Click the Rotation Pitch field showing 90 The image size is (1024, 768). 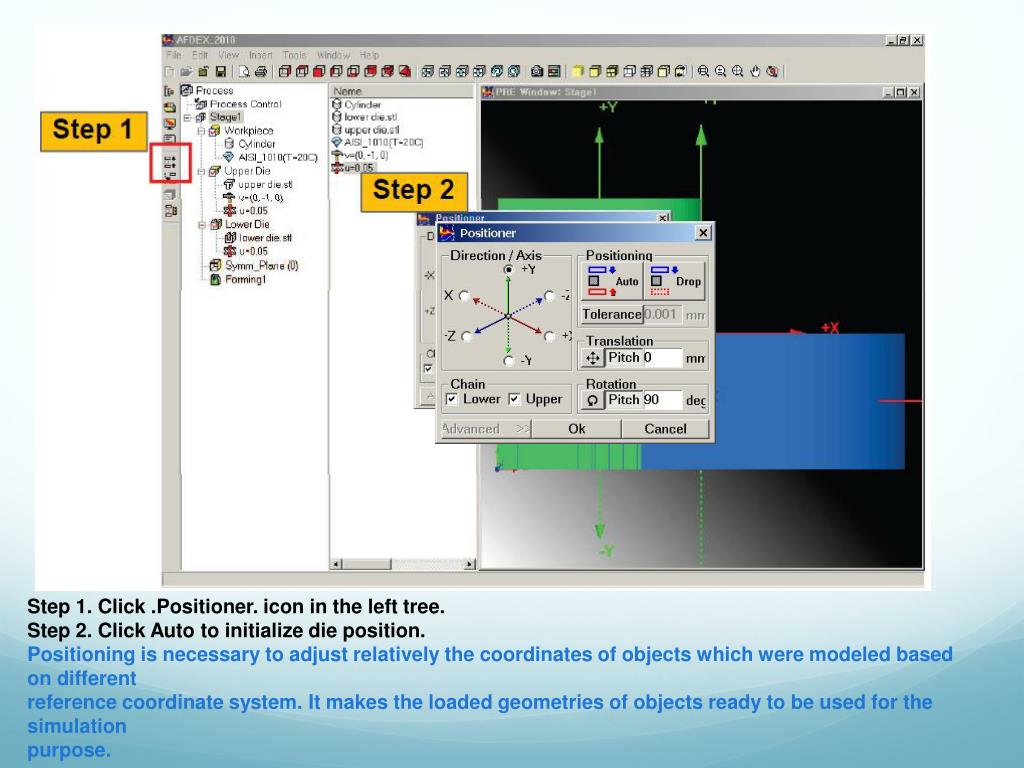[x=664, y=400]
